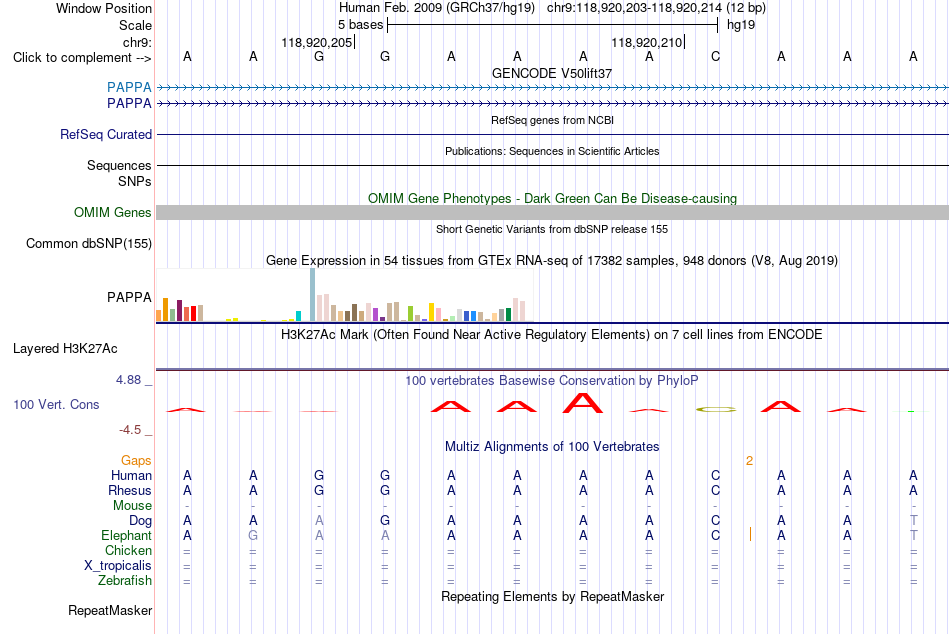This screenshot has height=634, width=950.
Task: Click the Rhesus alignment row label
Action: pyautogui.click(x=130, y=490)
